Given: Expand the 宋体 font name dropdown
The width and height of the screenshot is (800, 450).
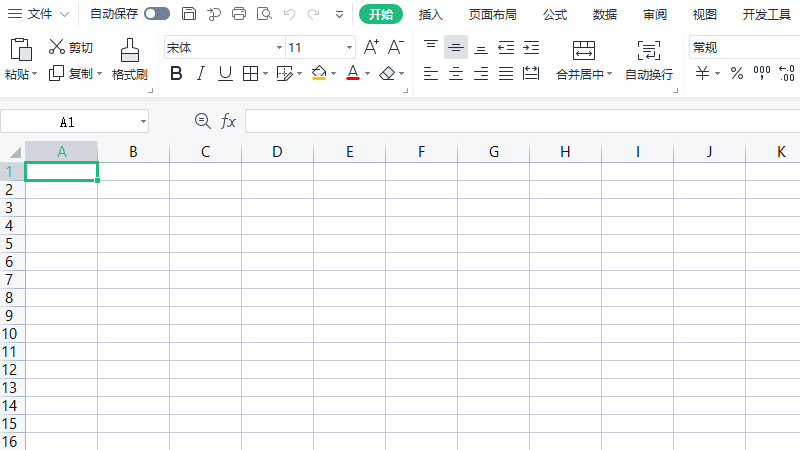Looking at the screenshot, I should tap(279, 48).
